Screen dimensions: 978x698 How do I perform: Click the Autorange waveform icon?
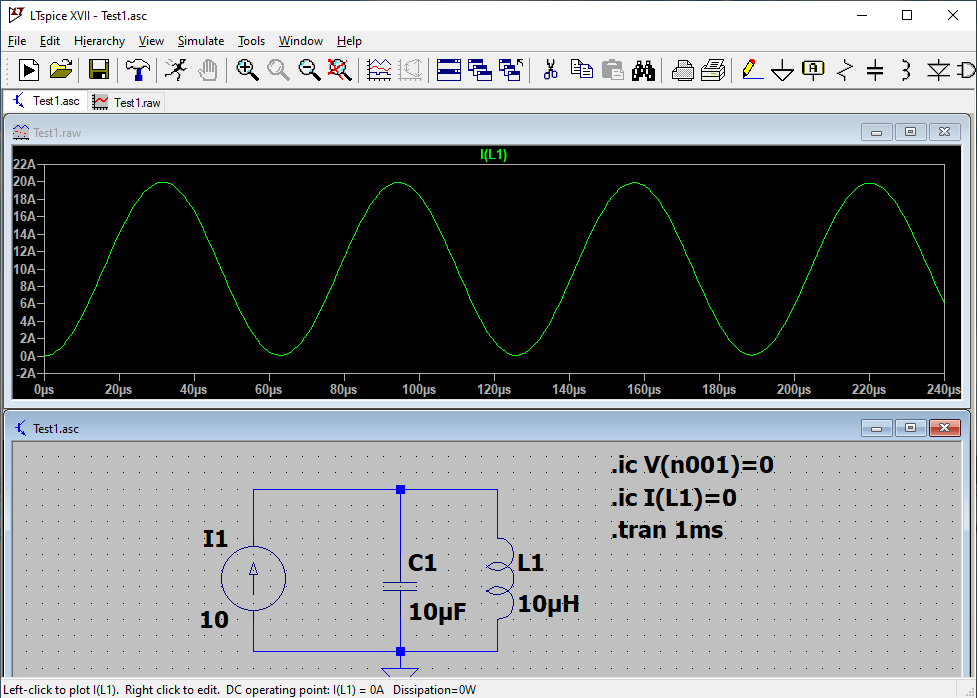click(x=379, y=70)
